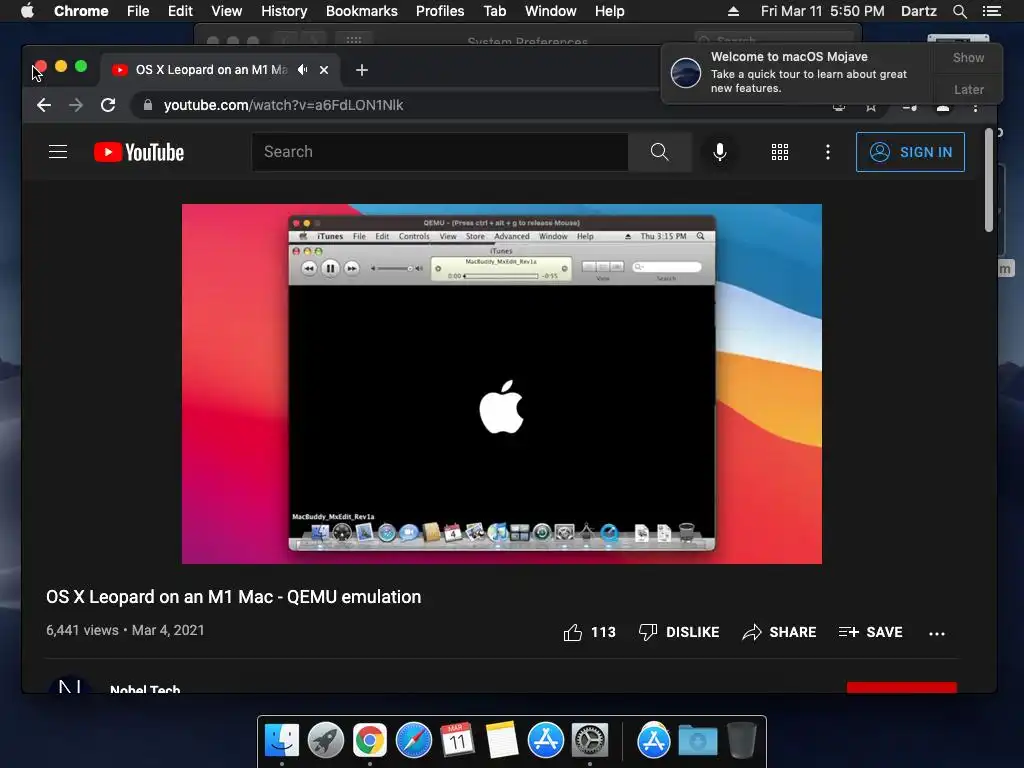Screen dimensions: 1024x768
Task: Open the YouTube guide hamburger menu
Action: (57, 152)
